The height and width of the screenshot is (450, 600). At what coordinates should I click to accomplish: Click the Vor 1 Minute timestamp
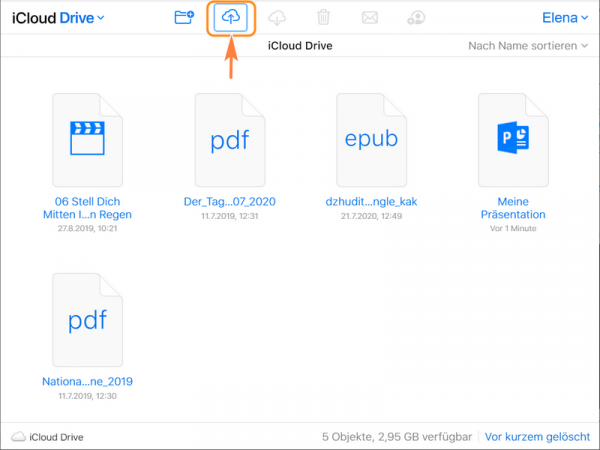coord(513,228)
